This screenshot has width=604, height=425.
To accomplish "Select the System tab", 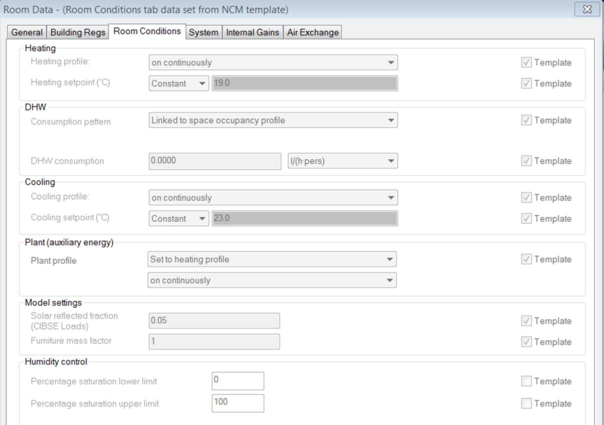I will 203,32.
